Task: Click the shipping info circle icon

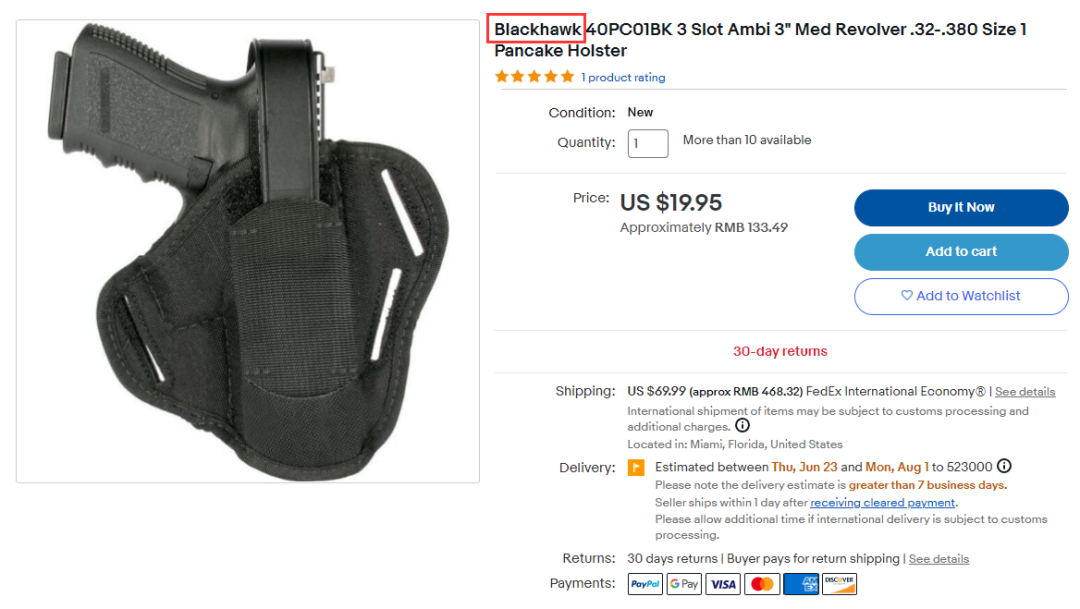Action: click(742, 426)
